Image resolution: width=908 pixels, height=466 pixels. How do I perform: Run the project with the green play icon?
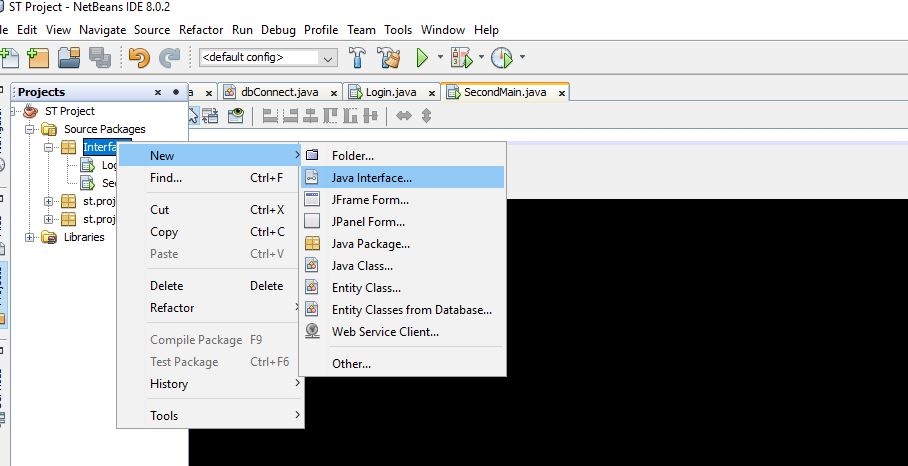coord(422,57)
